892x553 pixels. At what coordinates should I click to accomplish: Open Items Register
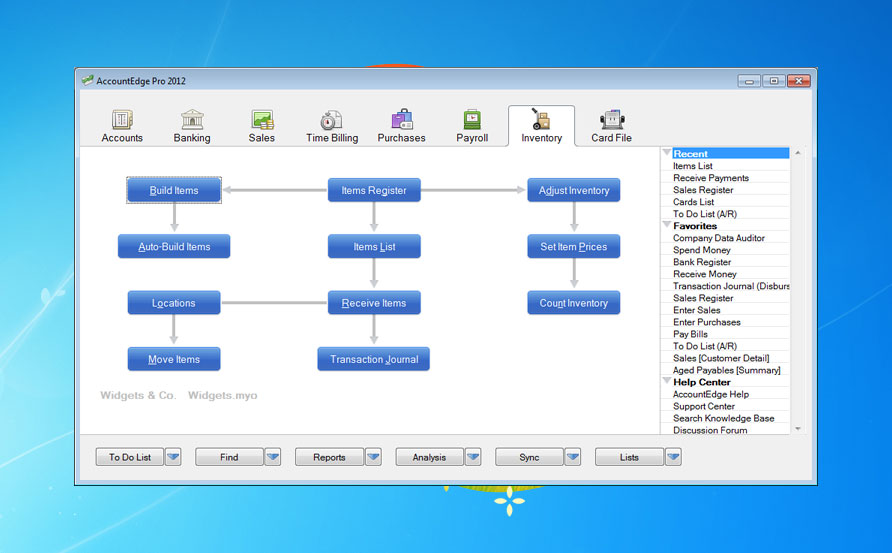click(374, 190)
